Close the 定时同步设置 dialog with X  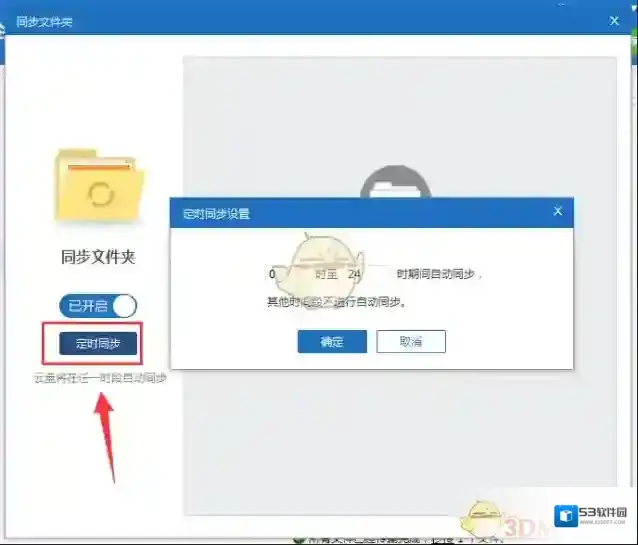tap(558, 211)
